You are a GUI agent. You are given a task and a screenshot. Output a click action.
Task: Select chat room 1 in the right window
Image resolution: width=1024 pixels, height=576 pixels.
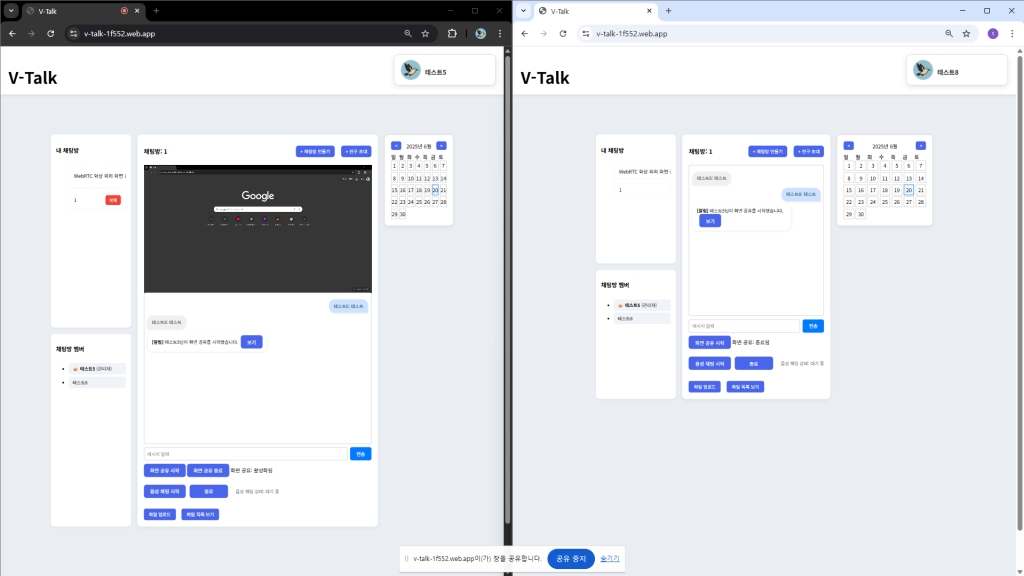tap(643, 190)
